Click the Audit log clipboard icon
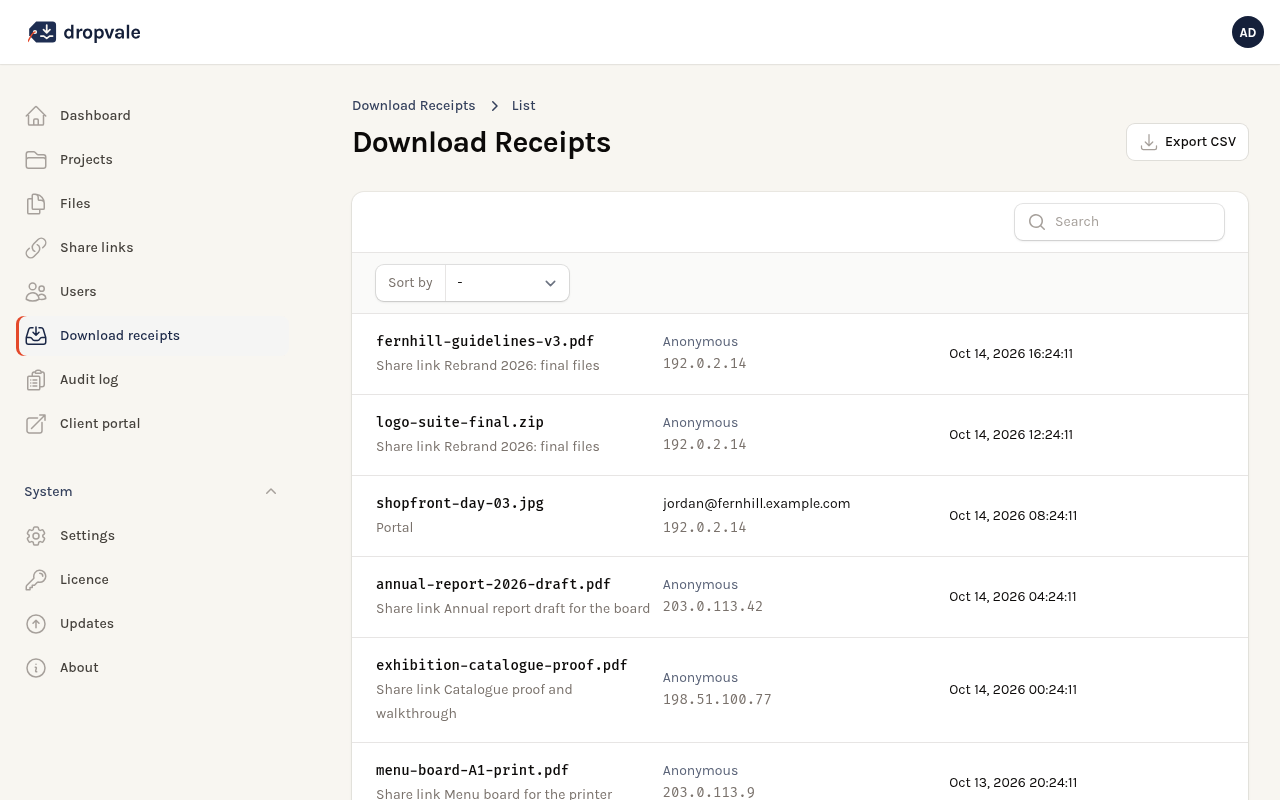This screenshot has width=1280, height=800. 36,380
